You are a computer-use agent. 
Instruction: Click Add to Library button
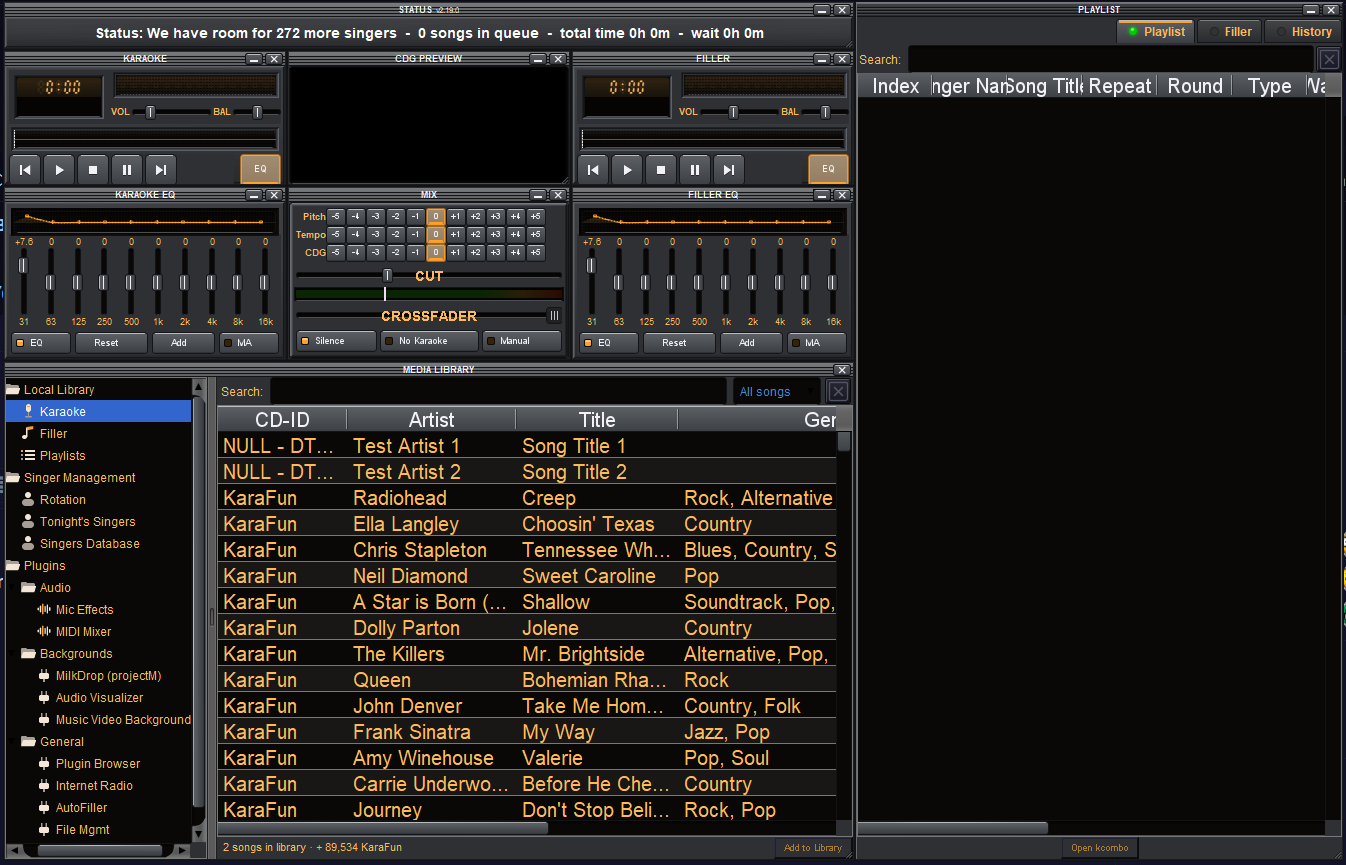(x=812, y=848)
